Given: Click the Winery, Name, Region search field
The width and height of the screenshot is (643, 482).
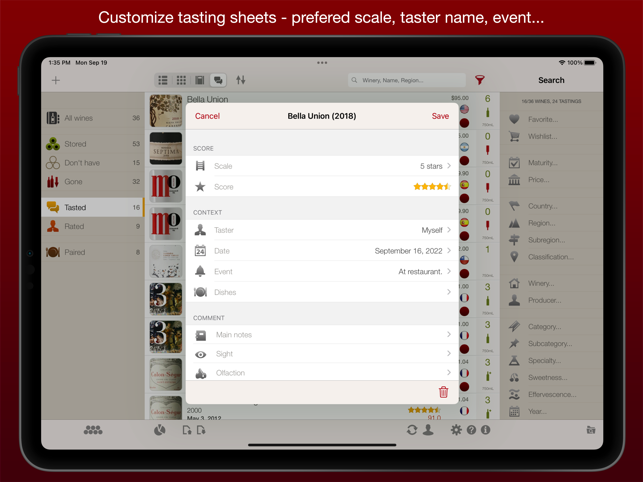Looking at the screenshot, I should 407,80.
